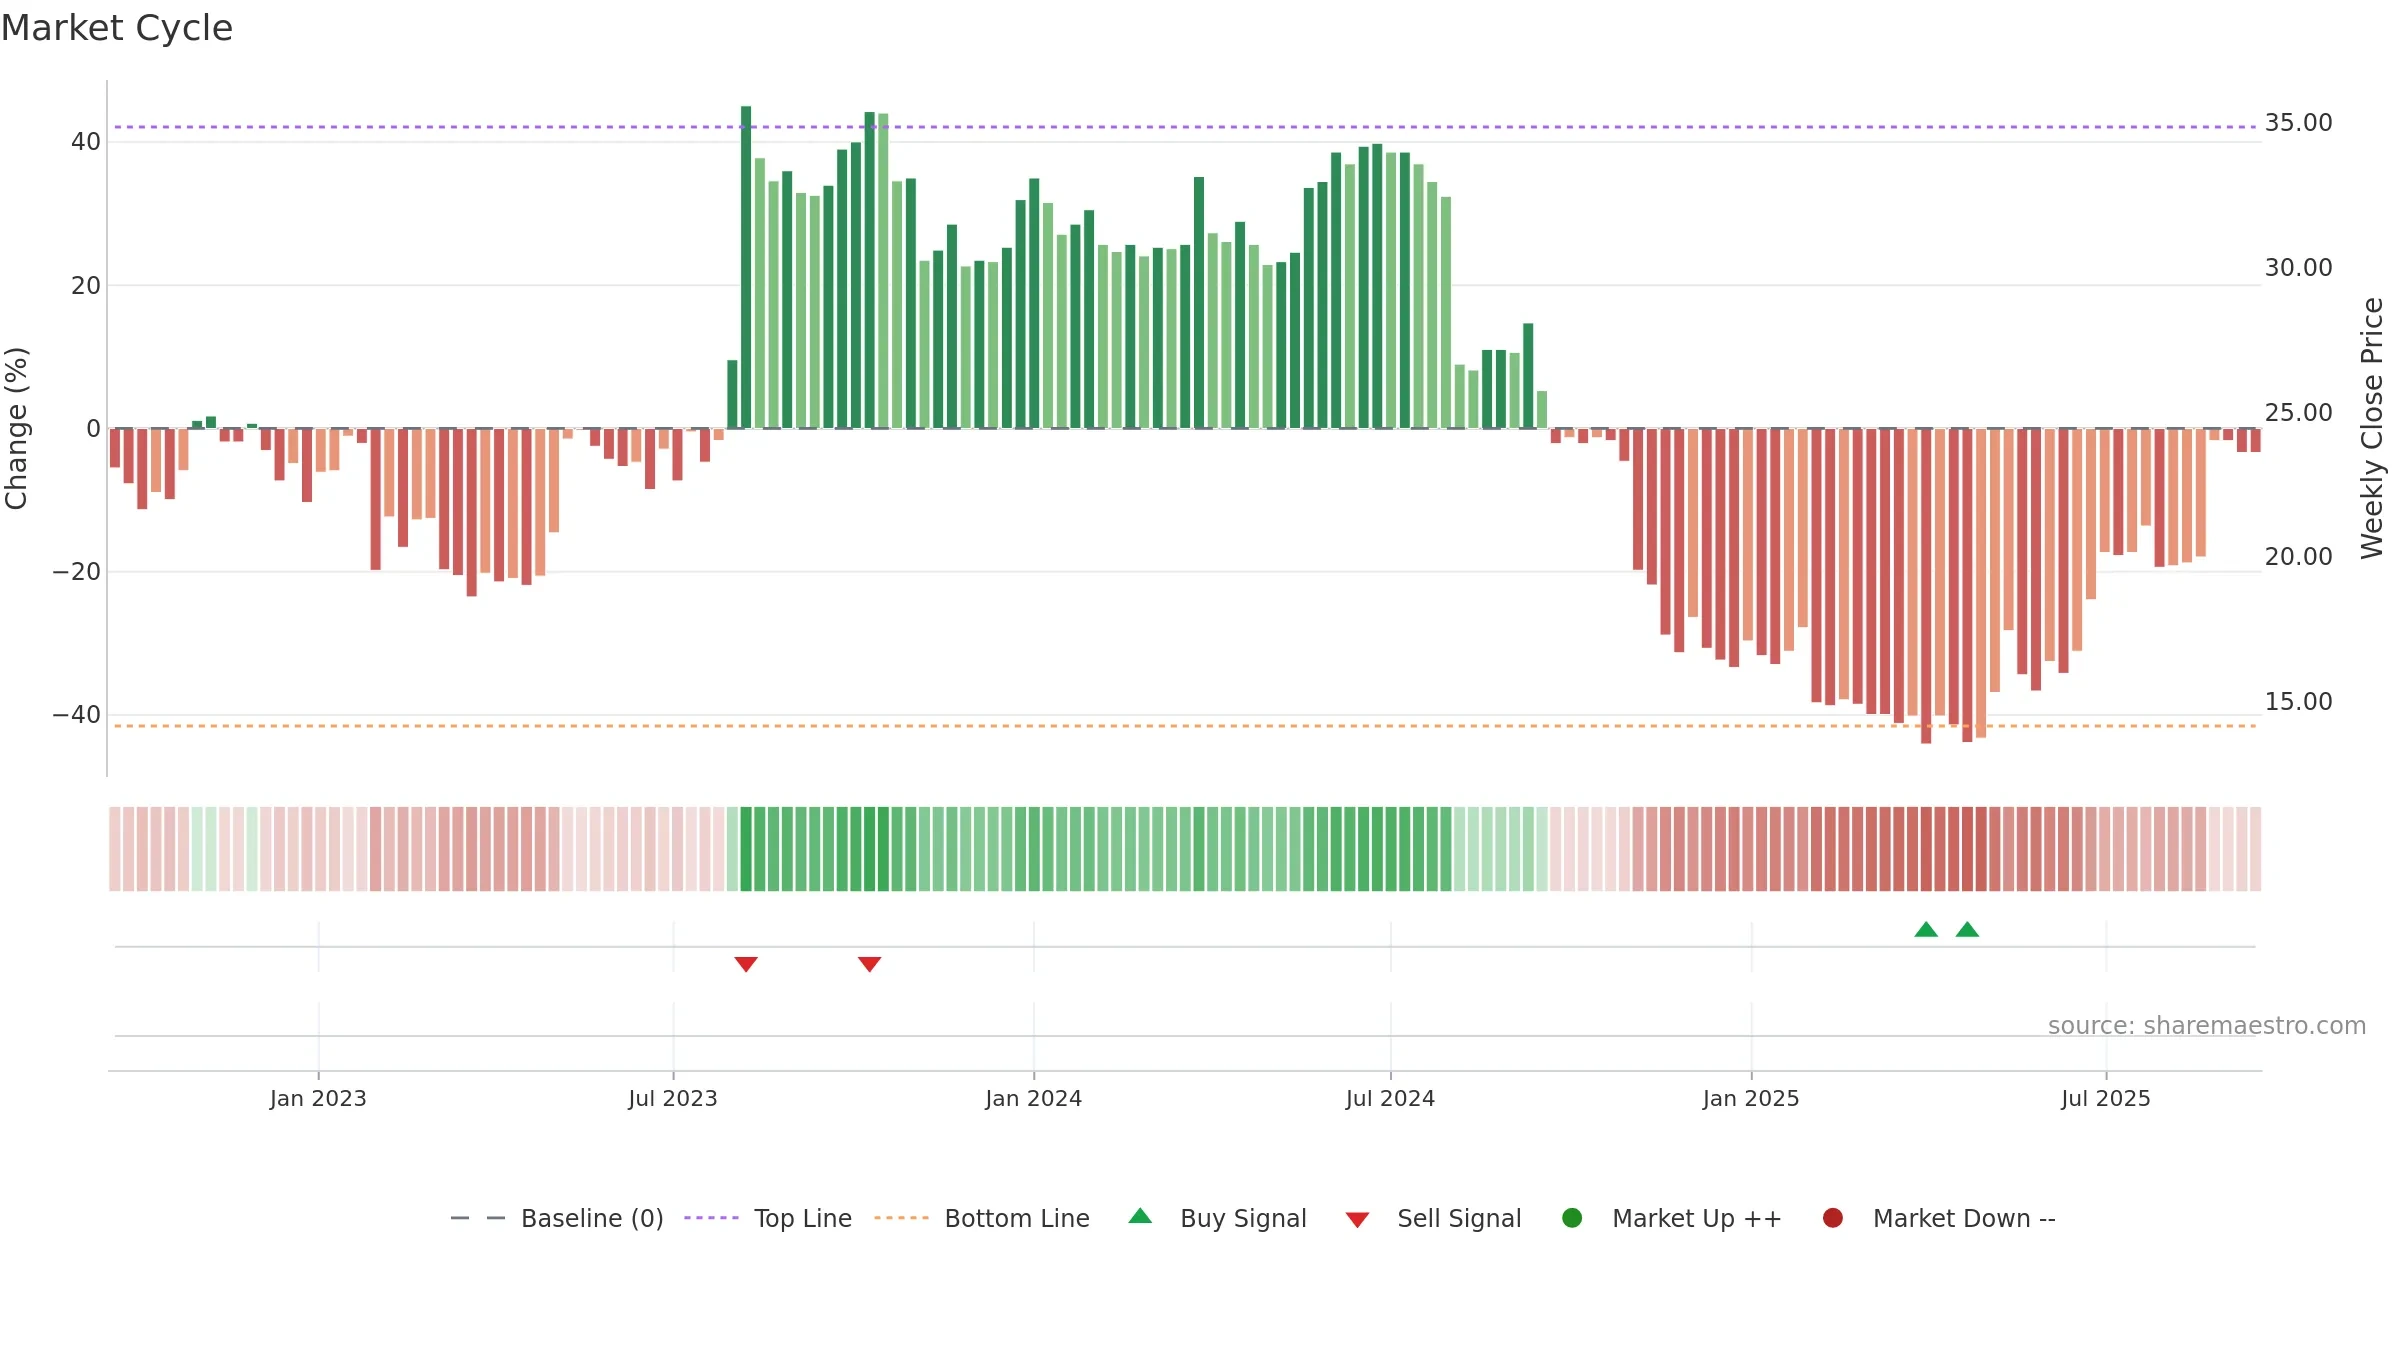Click the Jul 2025 axis label
The image size is (2400, 1350).
pyautogui.click(x=2106, y=1098)
